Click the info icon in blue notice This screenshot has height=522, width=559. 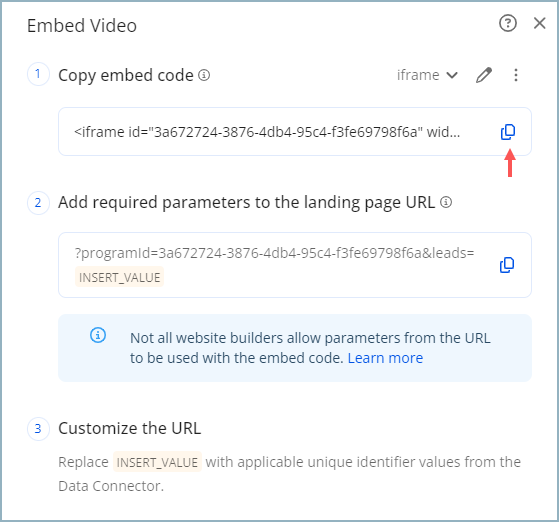(98, 335)
